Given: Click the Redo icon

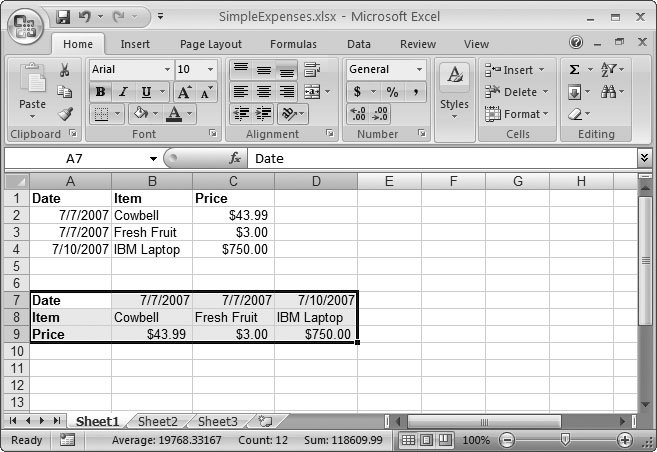Looking at the screenshot, I should [x=119, y=17].
